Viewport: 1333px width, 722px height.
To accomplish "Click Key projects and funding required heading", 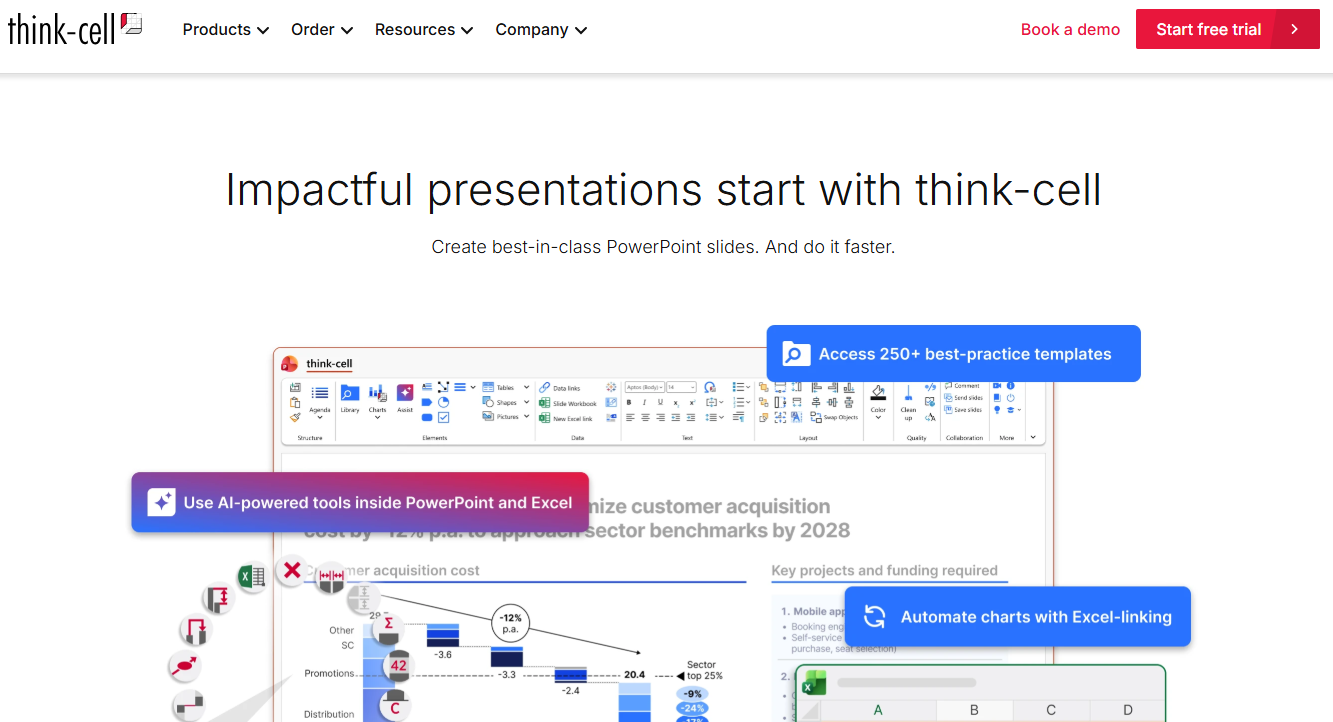I will 885,570.
